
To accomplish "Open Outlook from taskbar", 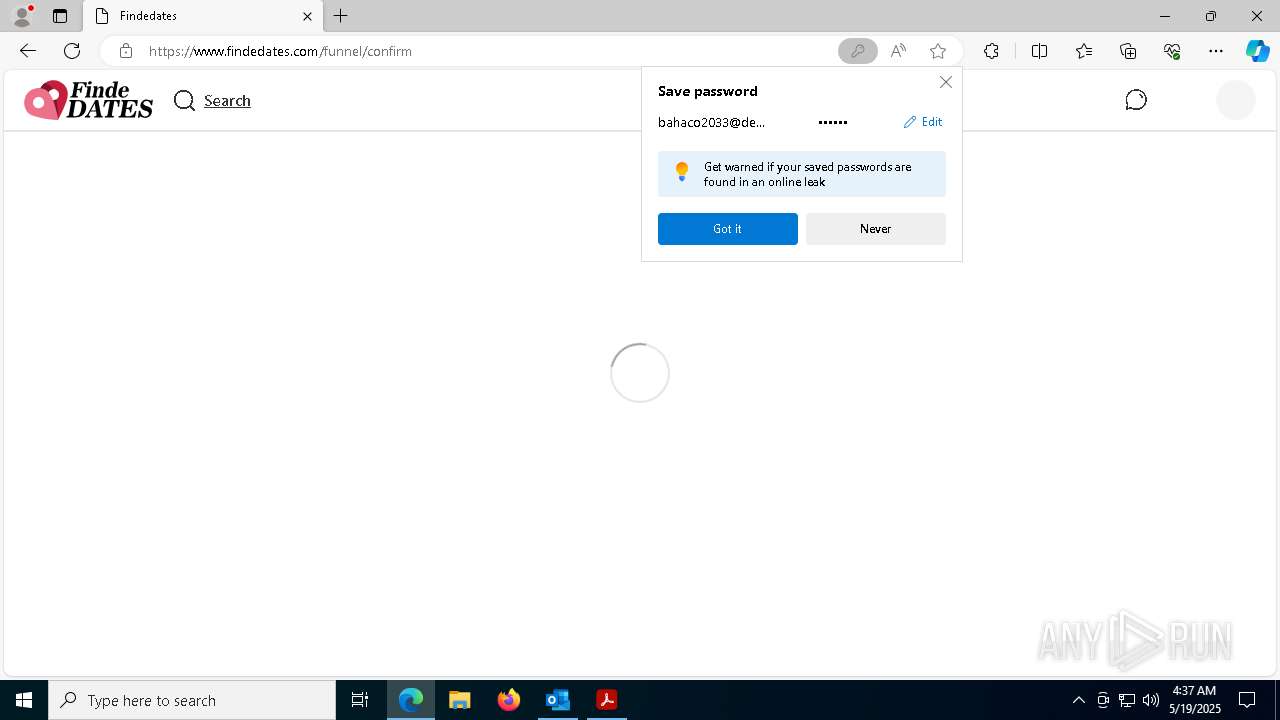I will coord(558,700).
